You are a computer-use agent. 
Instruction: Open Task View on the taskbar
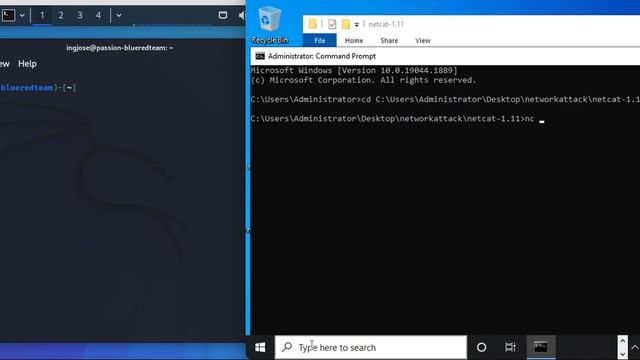coord(510,347)
